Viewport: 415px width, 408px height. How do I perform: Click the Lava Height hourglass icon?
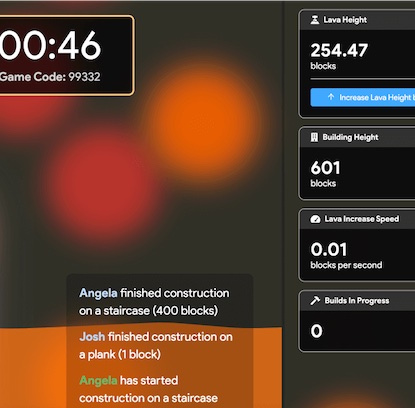coord(315,20)
